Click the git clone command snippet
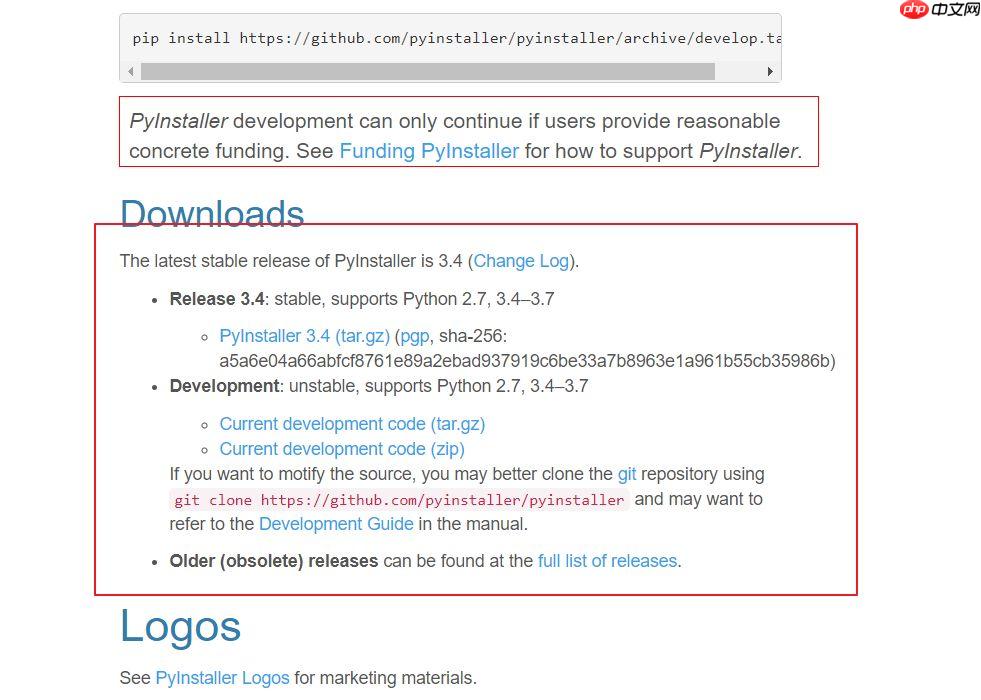 point(399,500)
